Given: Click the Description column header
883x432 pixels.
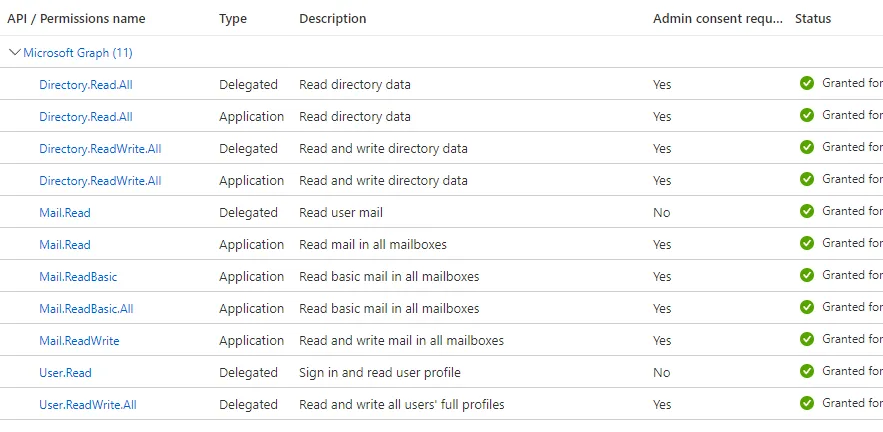Looking at the screenshot, I should pyautogui.click(x=332, y=19).
